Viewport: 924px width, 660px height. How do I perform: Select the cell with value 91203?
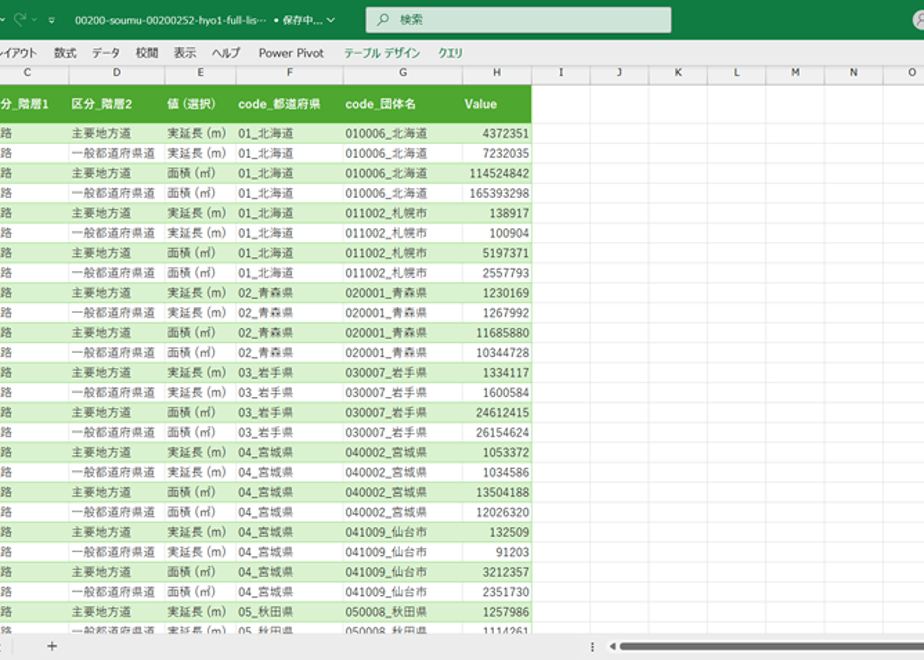[x=497, y=552]
